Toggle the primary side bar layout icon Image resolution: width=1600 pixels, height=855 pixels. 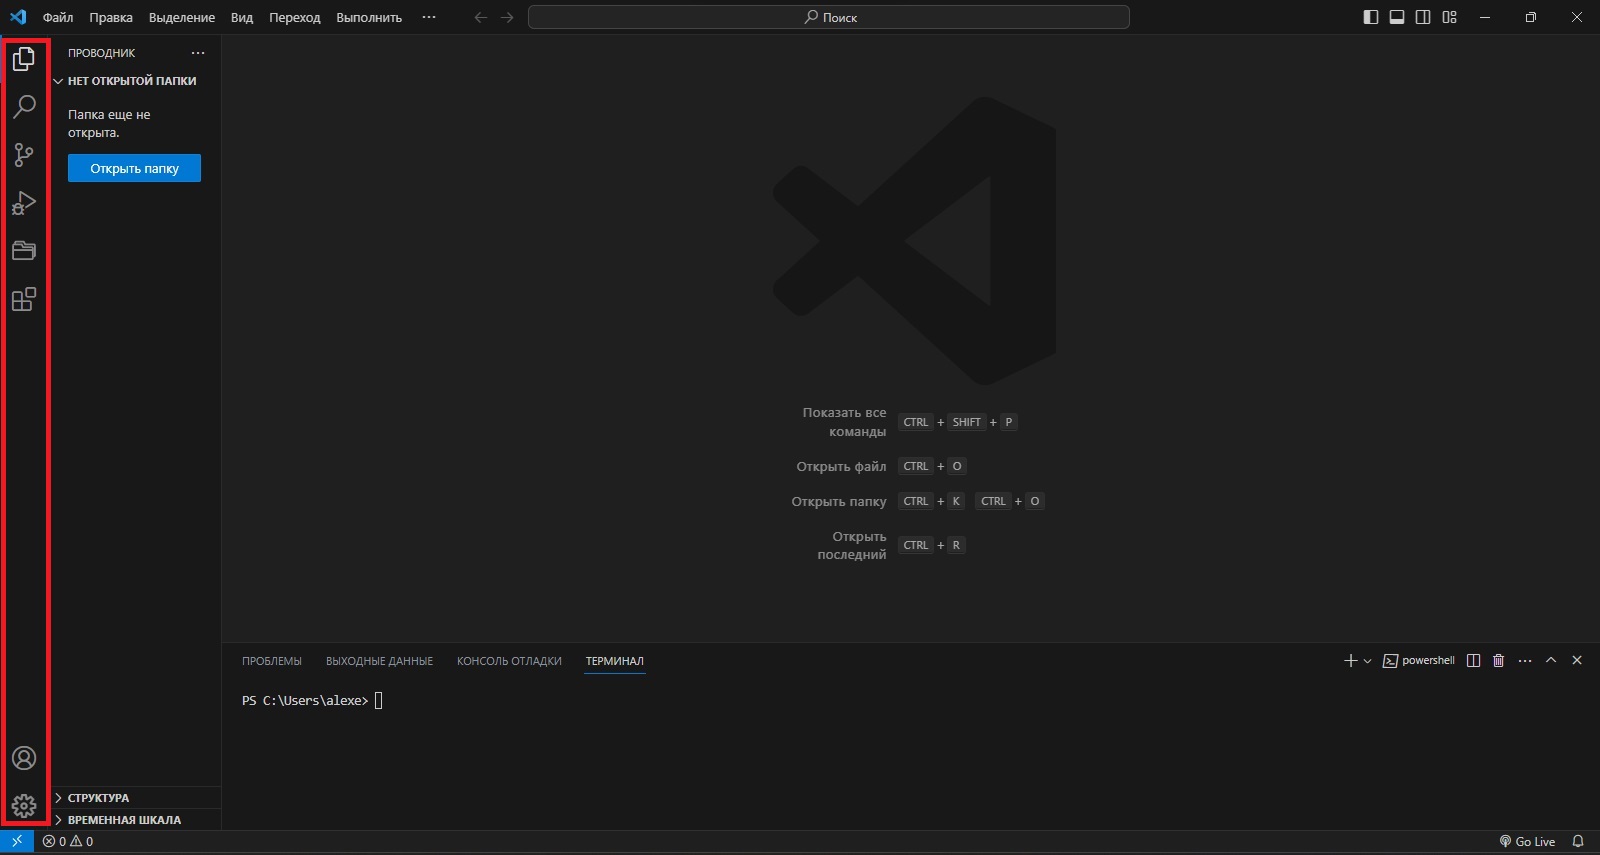coord(1371,17)
